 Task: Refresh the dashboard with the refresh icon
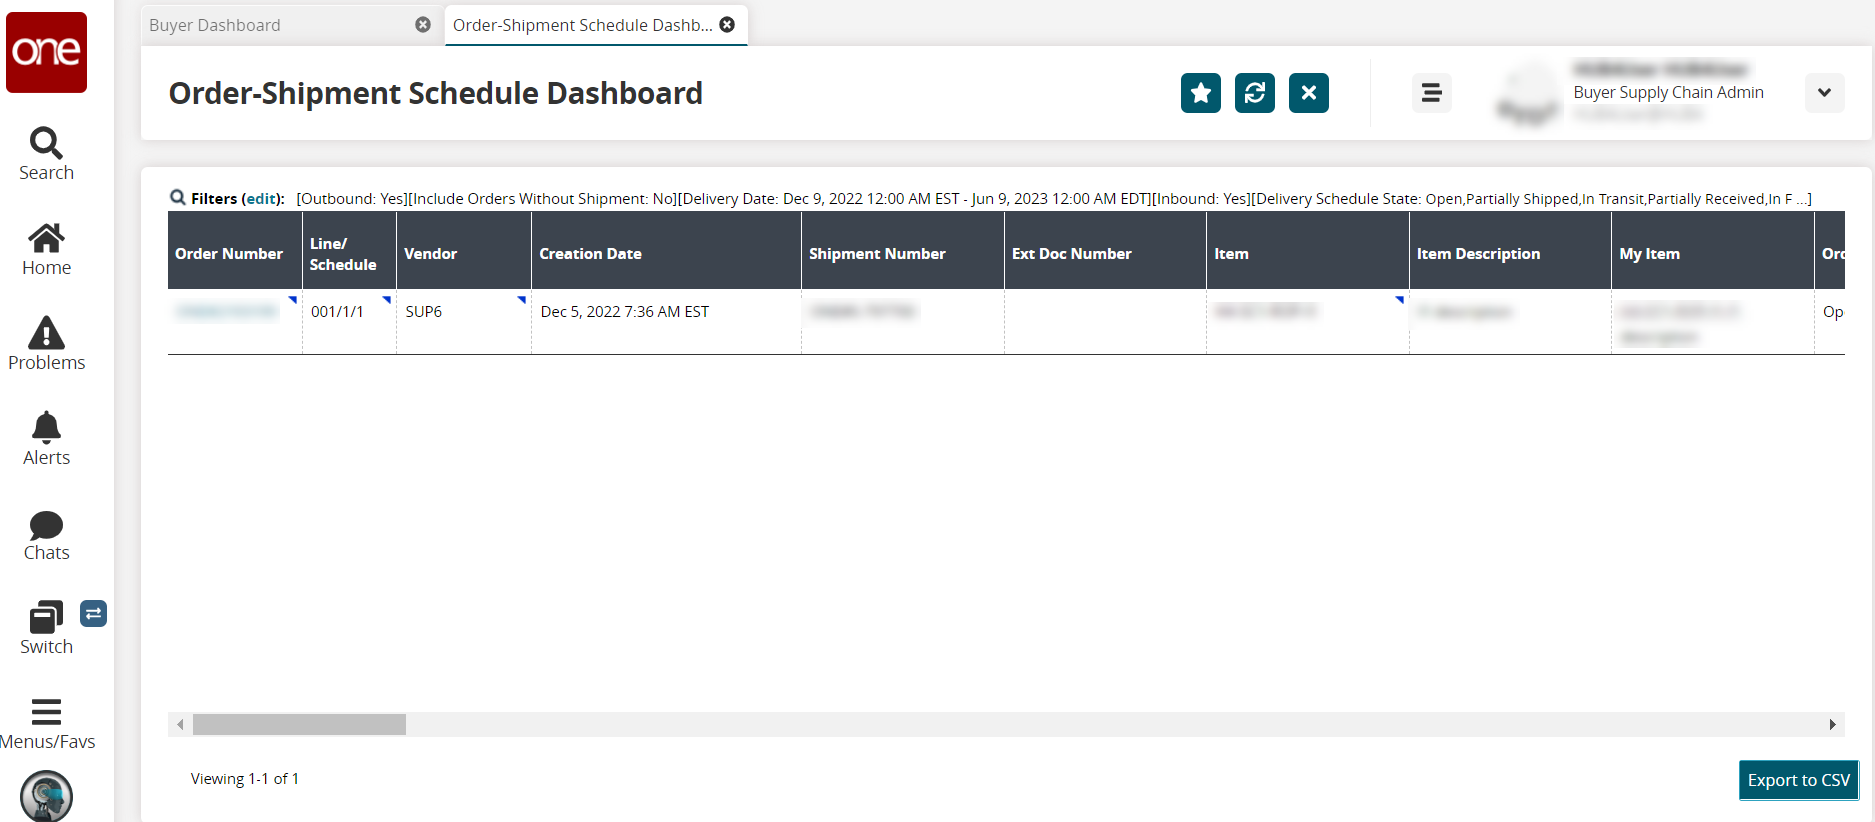(x=1255, y=93)
